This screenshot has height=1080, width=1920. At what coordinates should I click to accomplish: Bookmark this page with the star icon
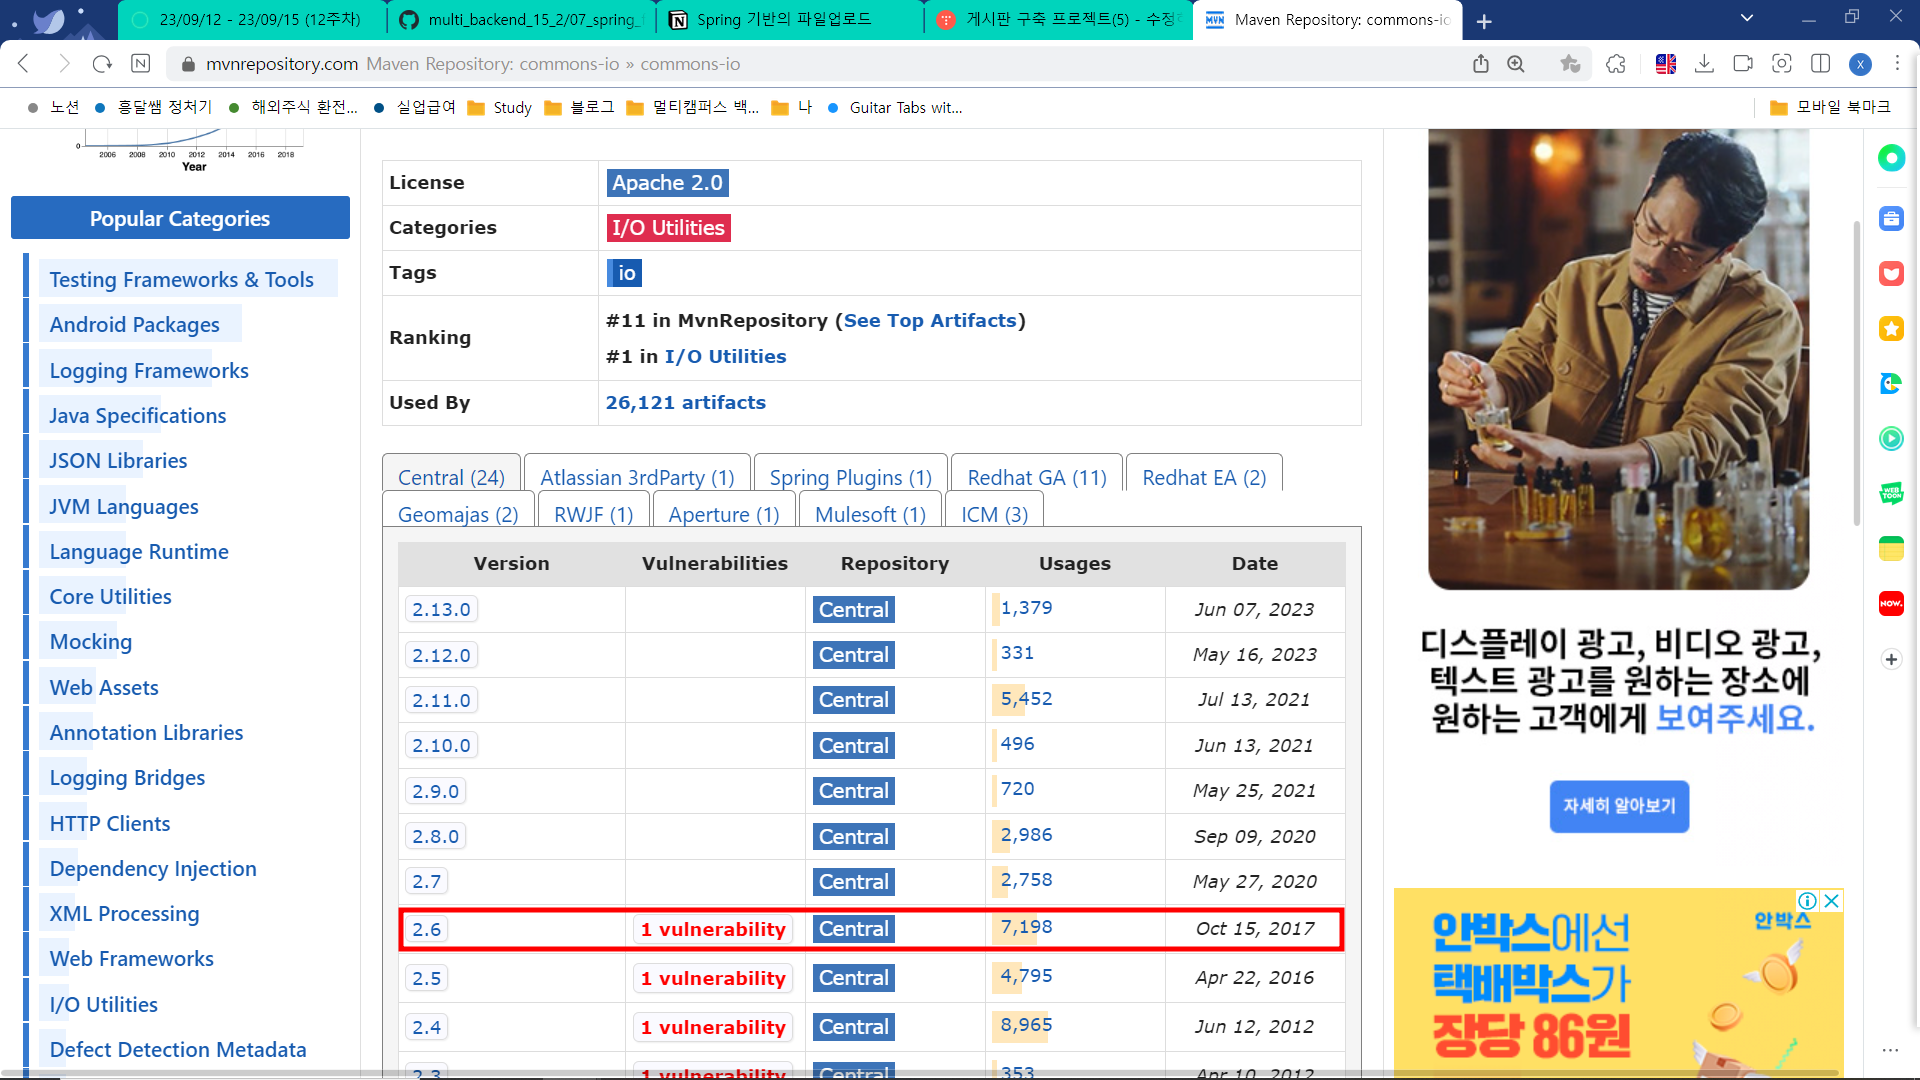[1570, 64]
